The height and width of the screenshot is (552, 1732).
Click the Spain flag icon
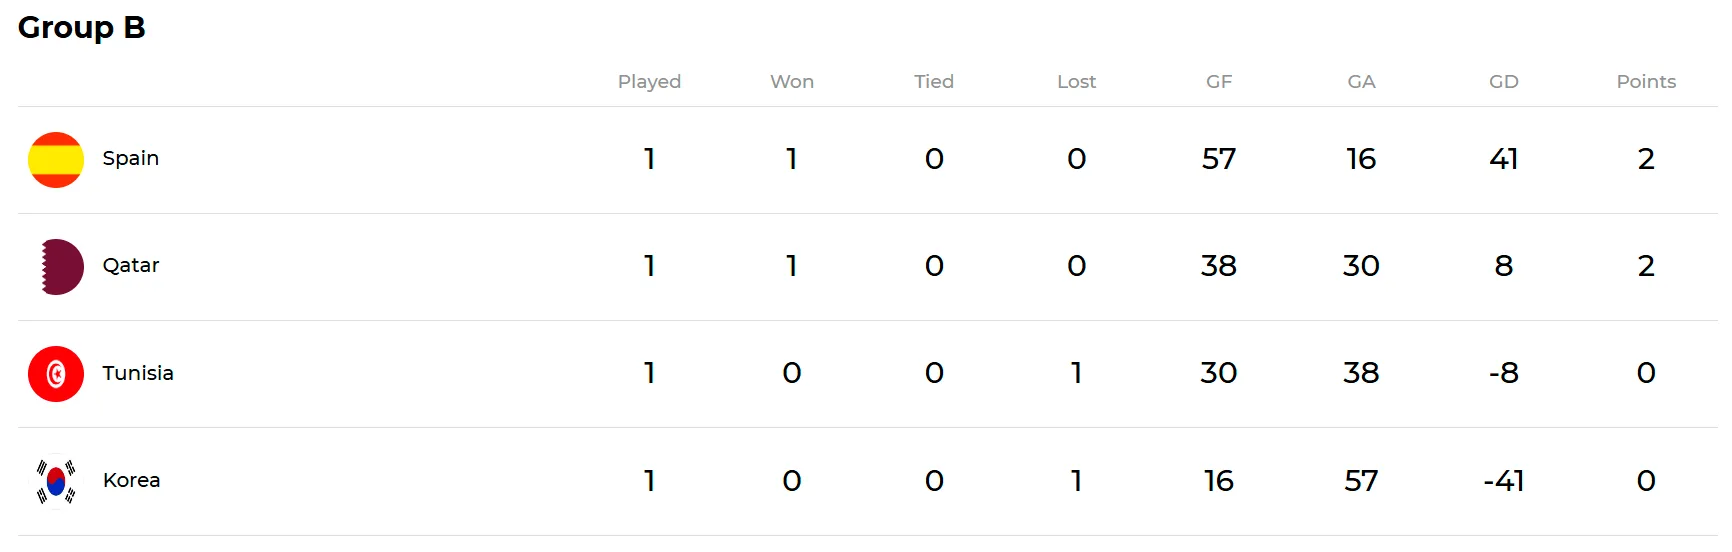click(x=56, y=160)
